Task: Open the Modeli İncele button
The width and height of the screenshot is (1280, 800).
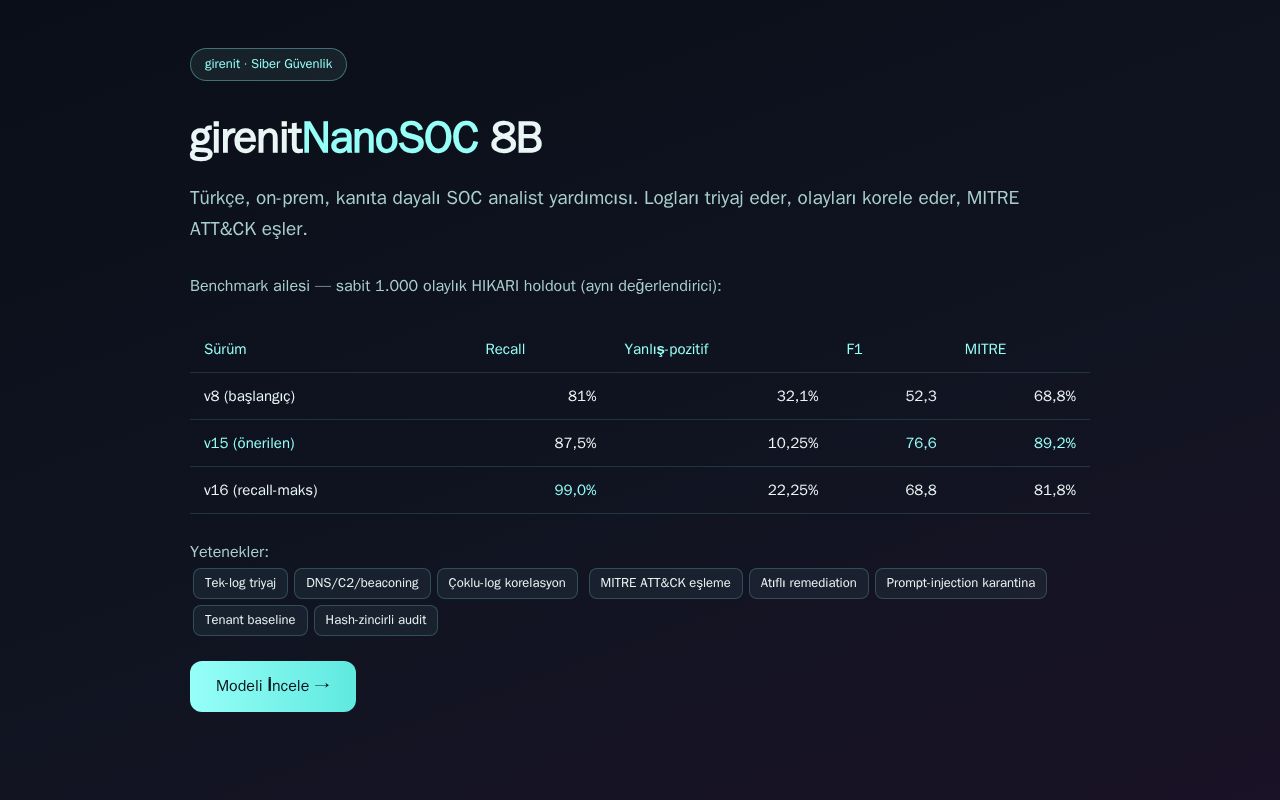Action: [273, 686]
